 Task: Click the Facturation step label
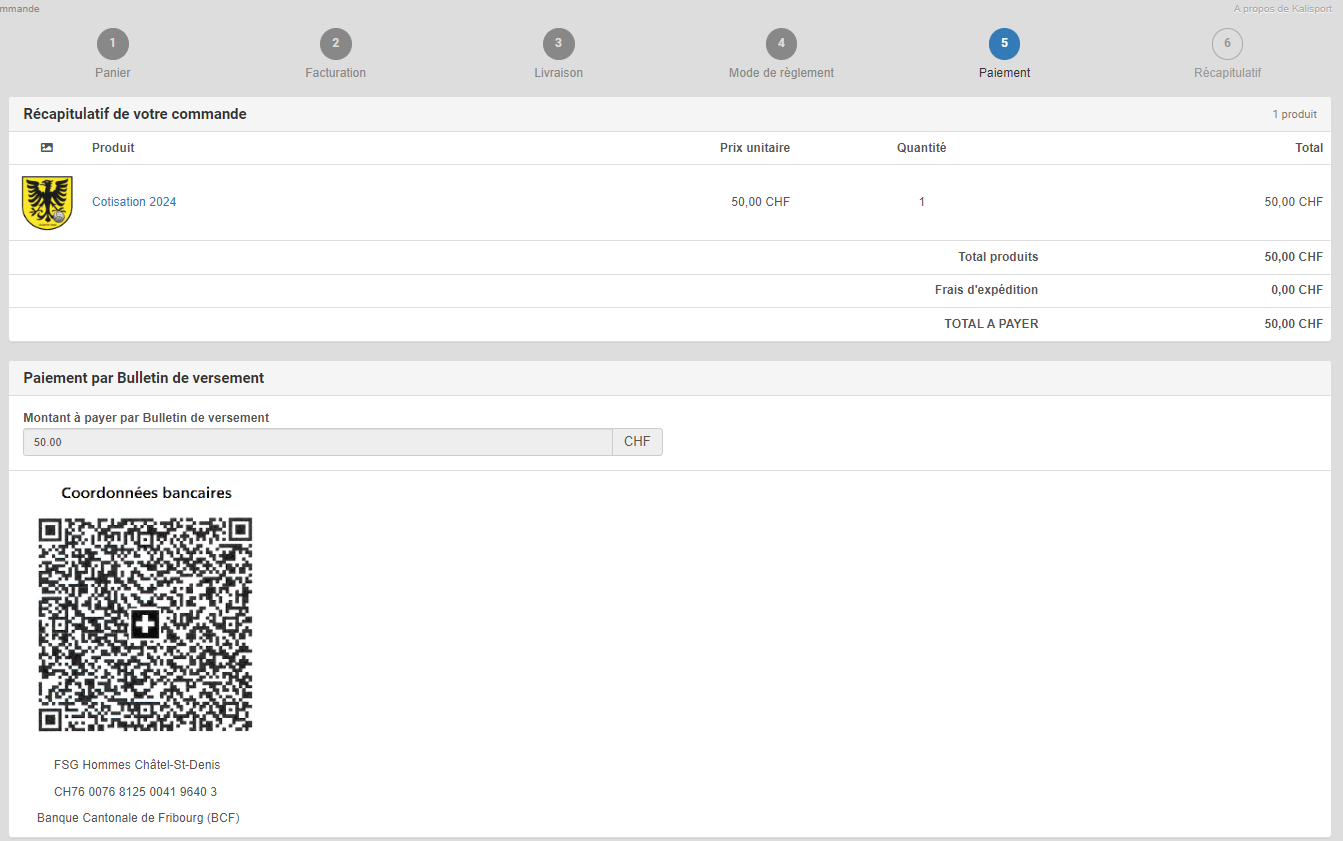pyautogui.click(x=336, y=73)
